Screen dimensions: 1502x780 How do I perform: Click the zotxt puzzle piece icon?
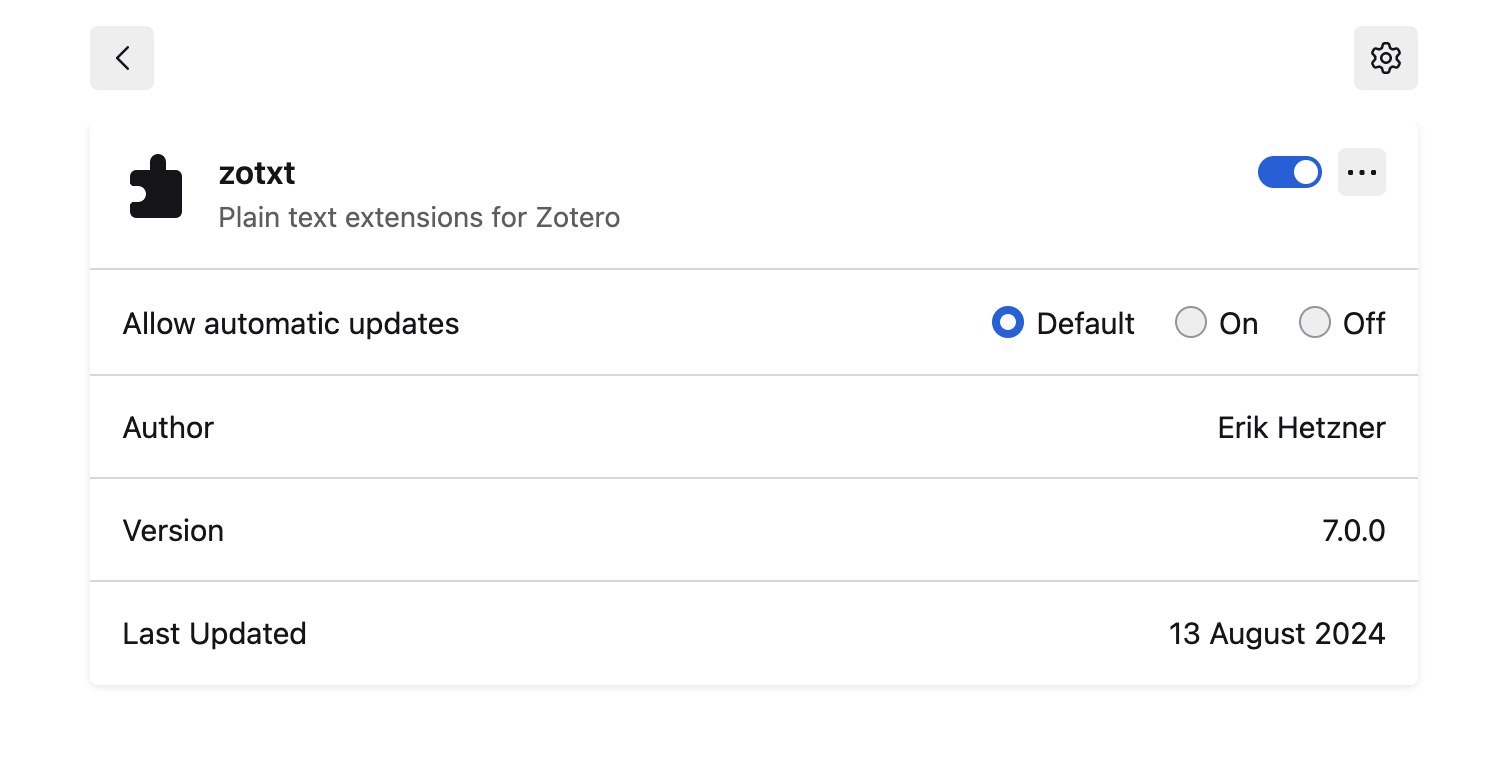click(x=156, y=187)
